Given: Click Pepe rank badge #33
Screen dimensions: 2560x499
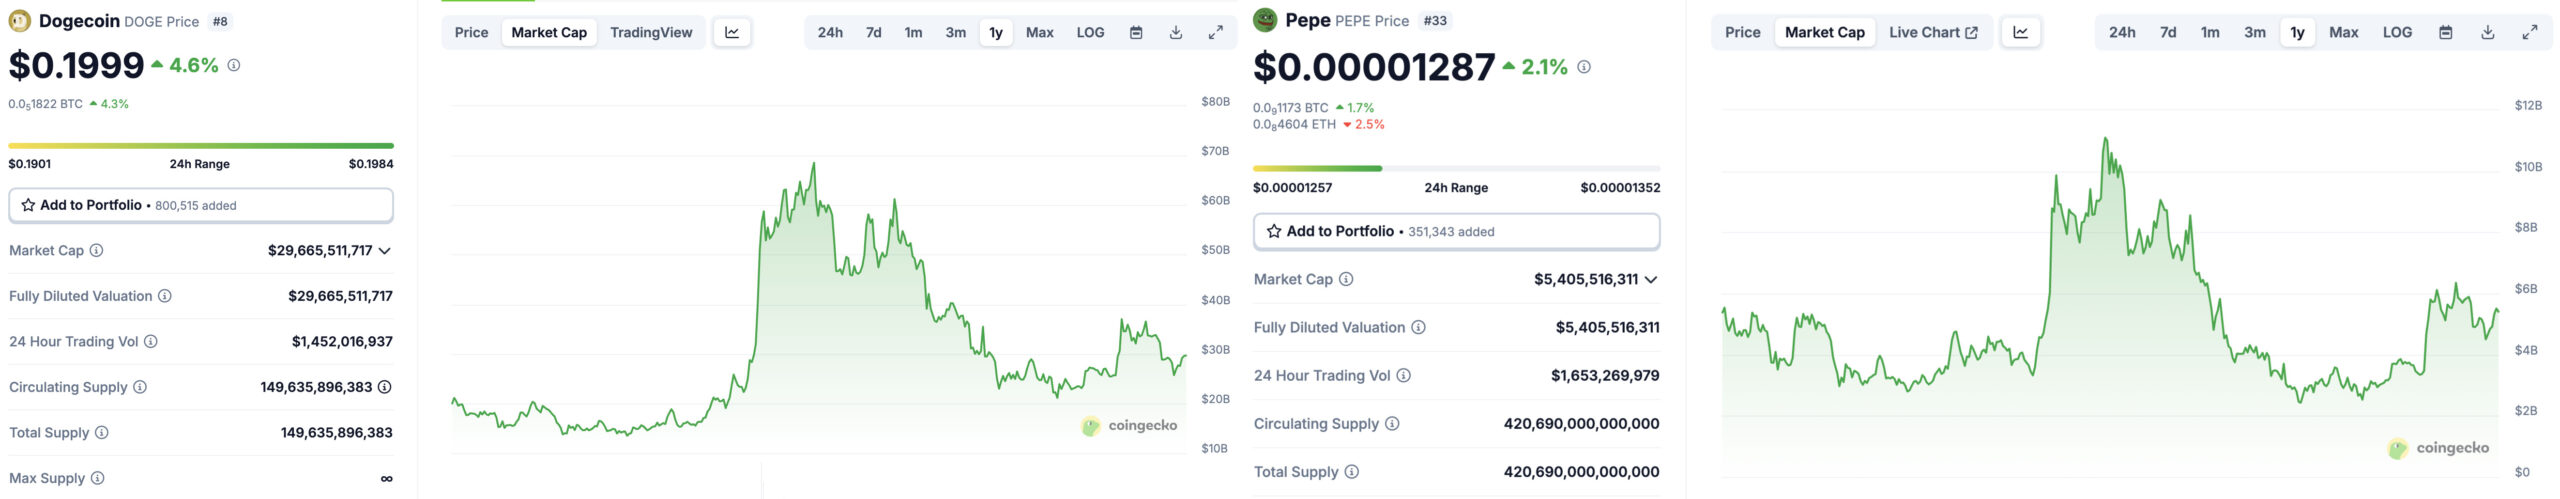Looking at the screenshot, I should (1435, 20).
